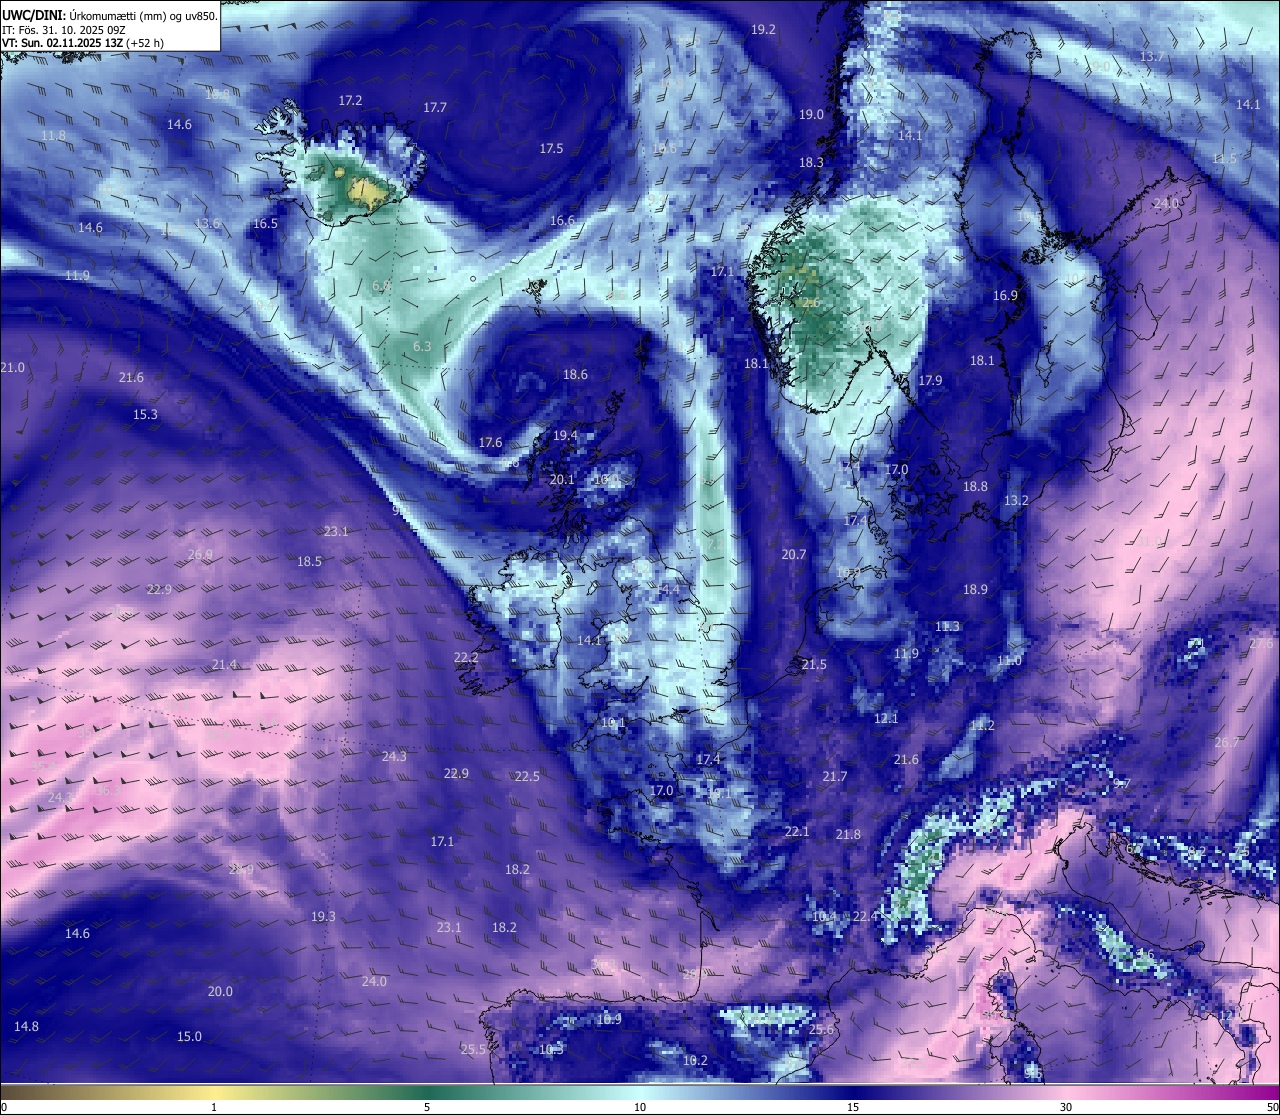This screenshot has height=1115, width=1280.
Task: Click the 18.5 value in the Atlantic
Action: tap(309, 562)
